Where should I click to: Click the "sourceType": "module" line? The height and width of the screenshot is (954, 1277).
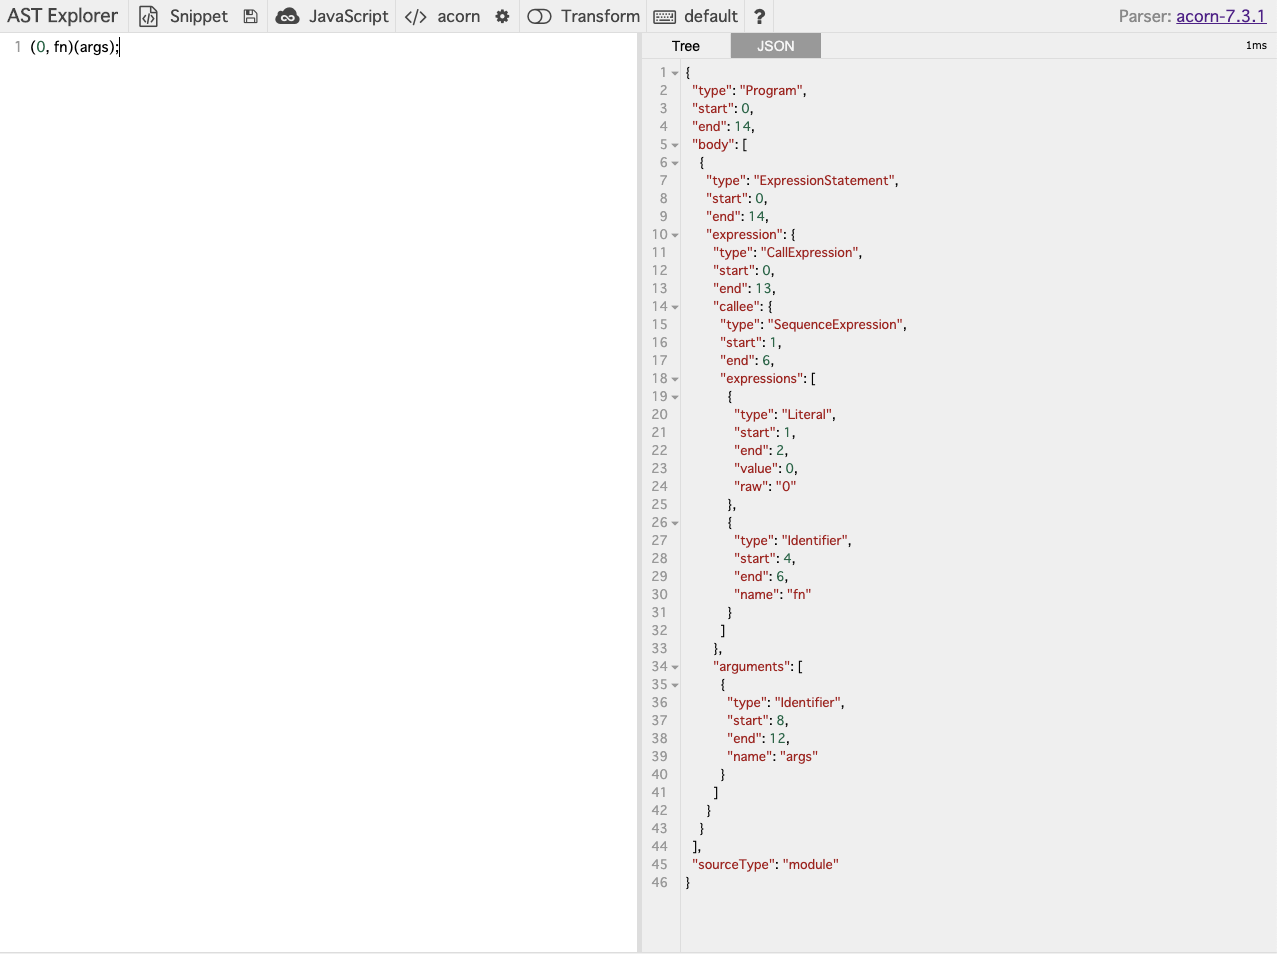(x=765, y=864)
